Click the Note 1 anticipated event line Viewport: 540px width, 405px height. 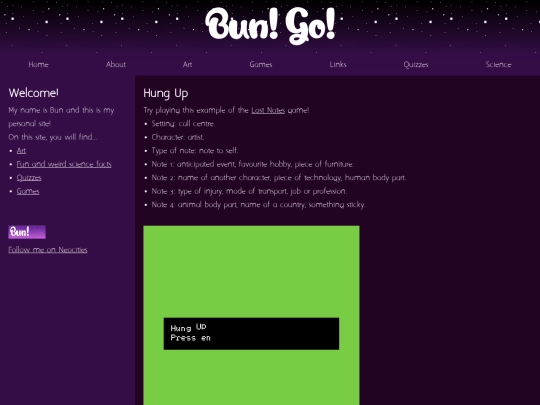253,164
